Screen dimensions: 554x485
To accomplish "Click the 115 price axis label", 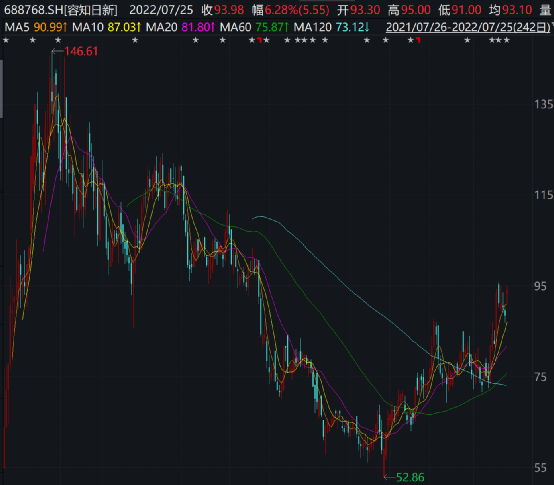I will (x=543, y=195).
